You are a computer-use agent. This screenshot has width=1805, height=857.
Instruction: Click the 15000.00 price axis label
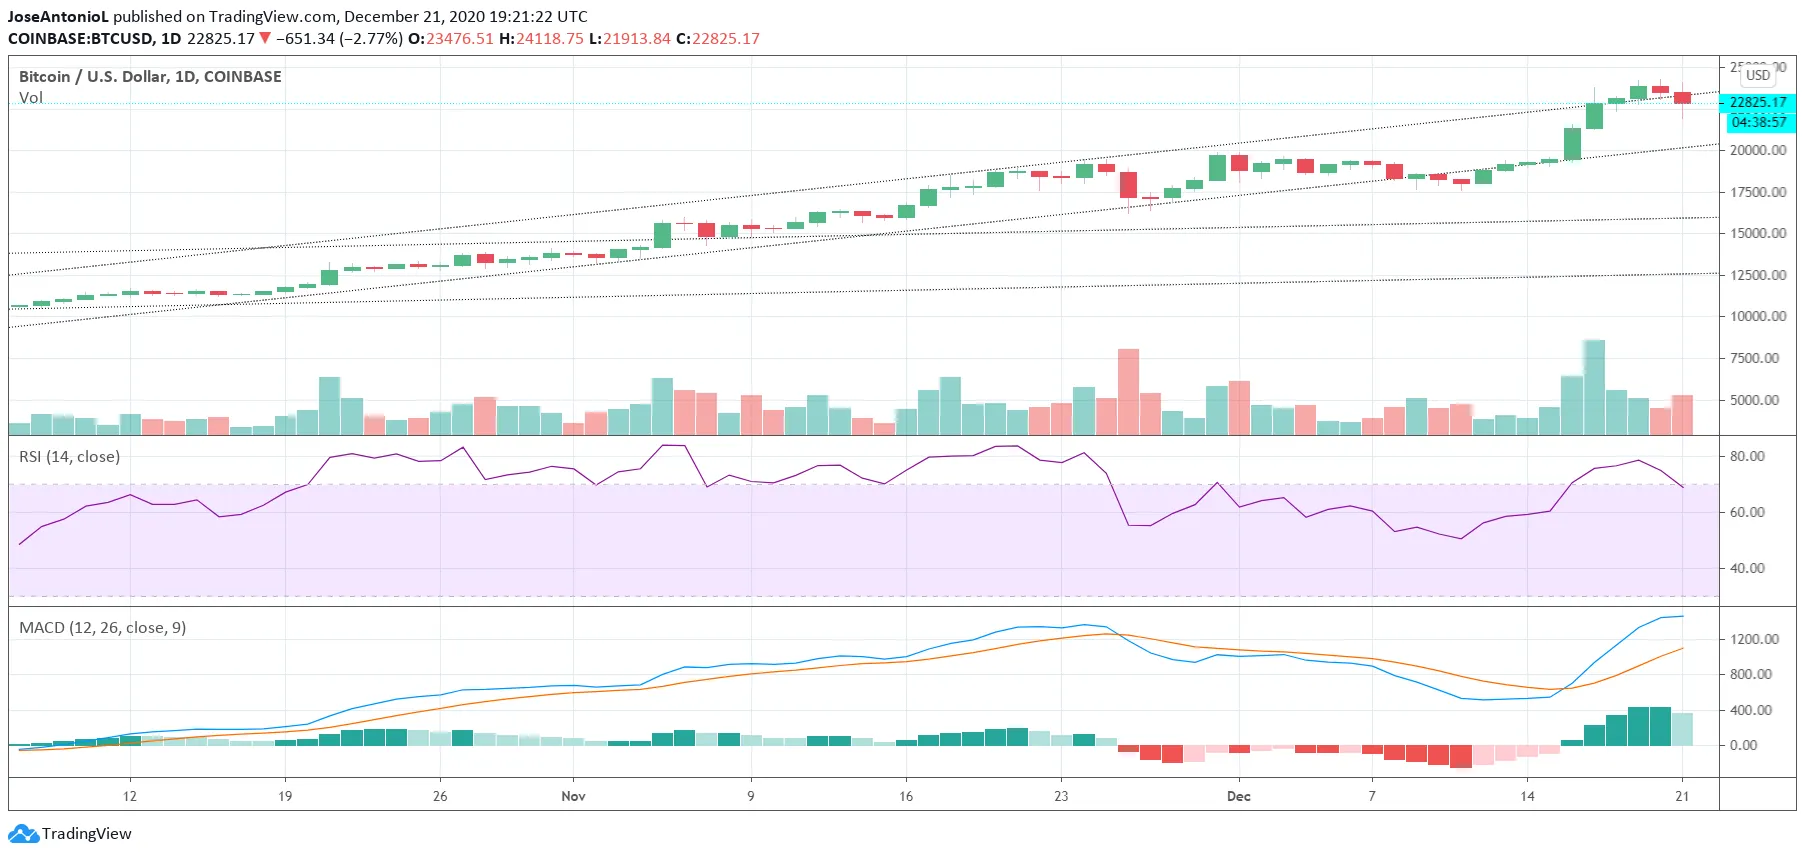pyautogui.click(x=1758, y=233)
